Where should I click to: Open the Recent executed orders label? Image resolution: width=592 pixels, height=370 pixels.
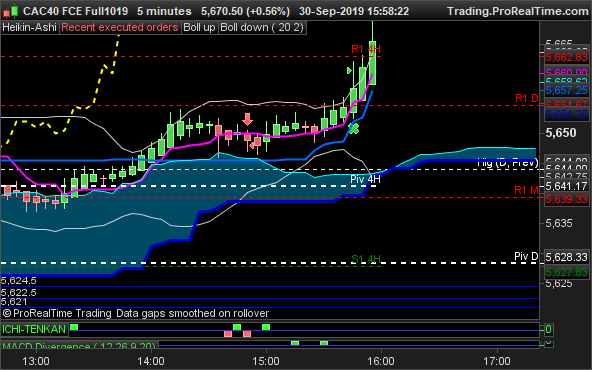[120, 28]
